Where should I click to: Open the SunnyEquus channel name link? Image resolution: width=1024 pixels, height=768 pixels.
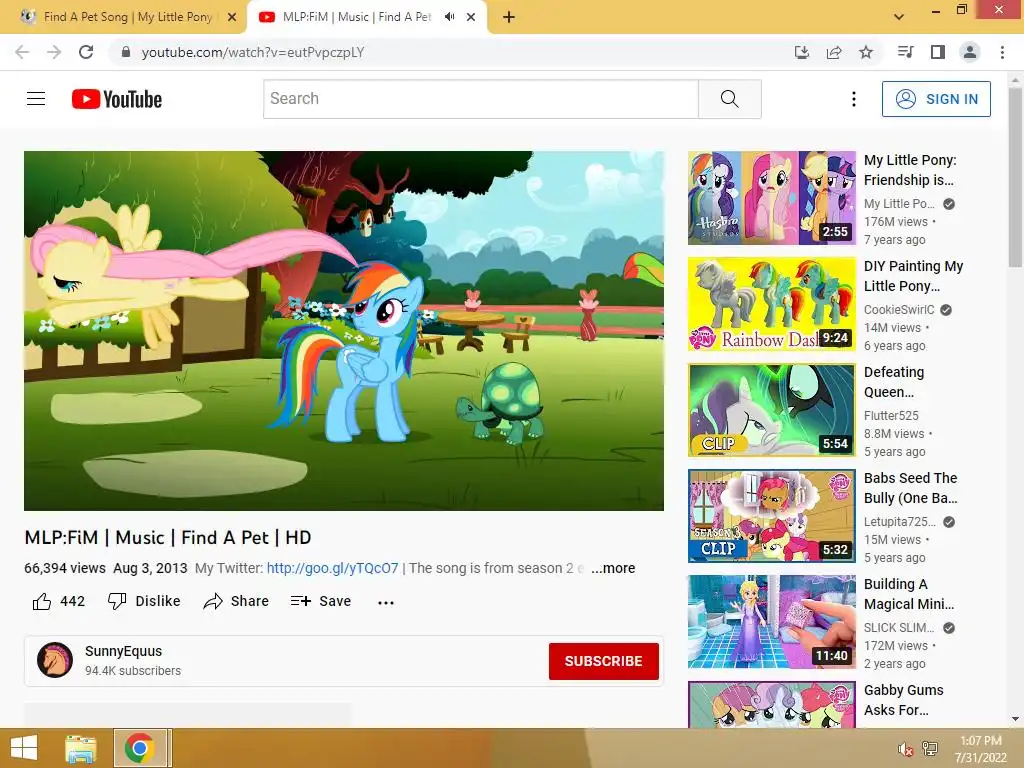(x=123, y=651)
